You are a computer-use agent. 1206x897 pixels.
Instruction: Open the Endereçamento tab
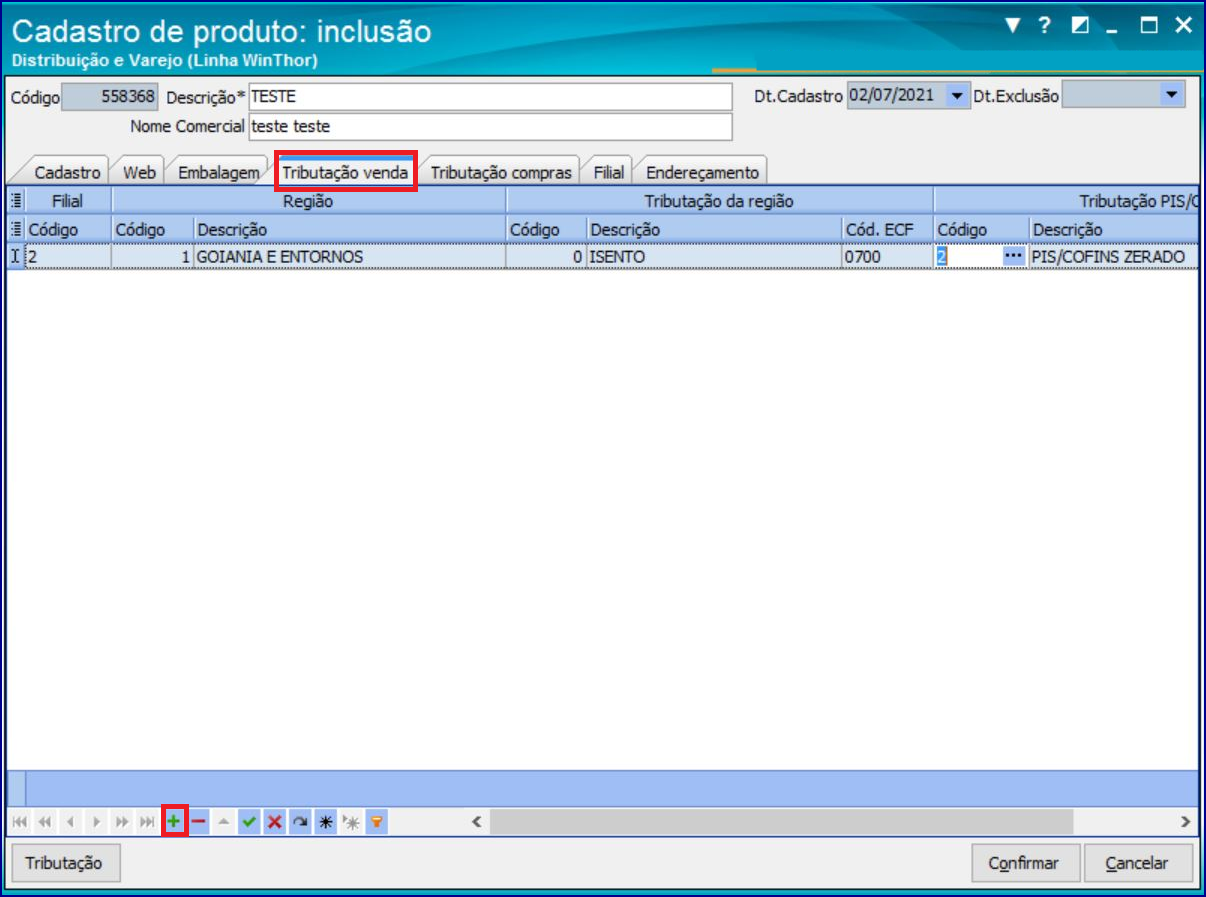[702, 172]
